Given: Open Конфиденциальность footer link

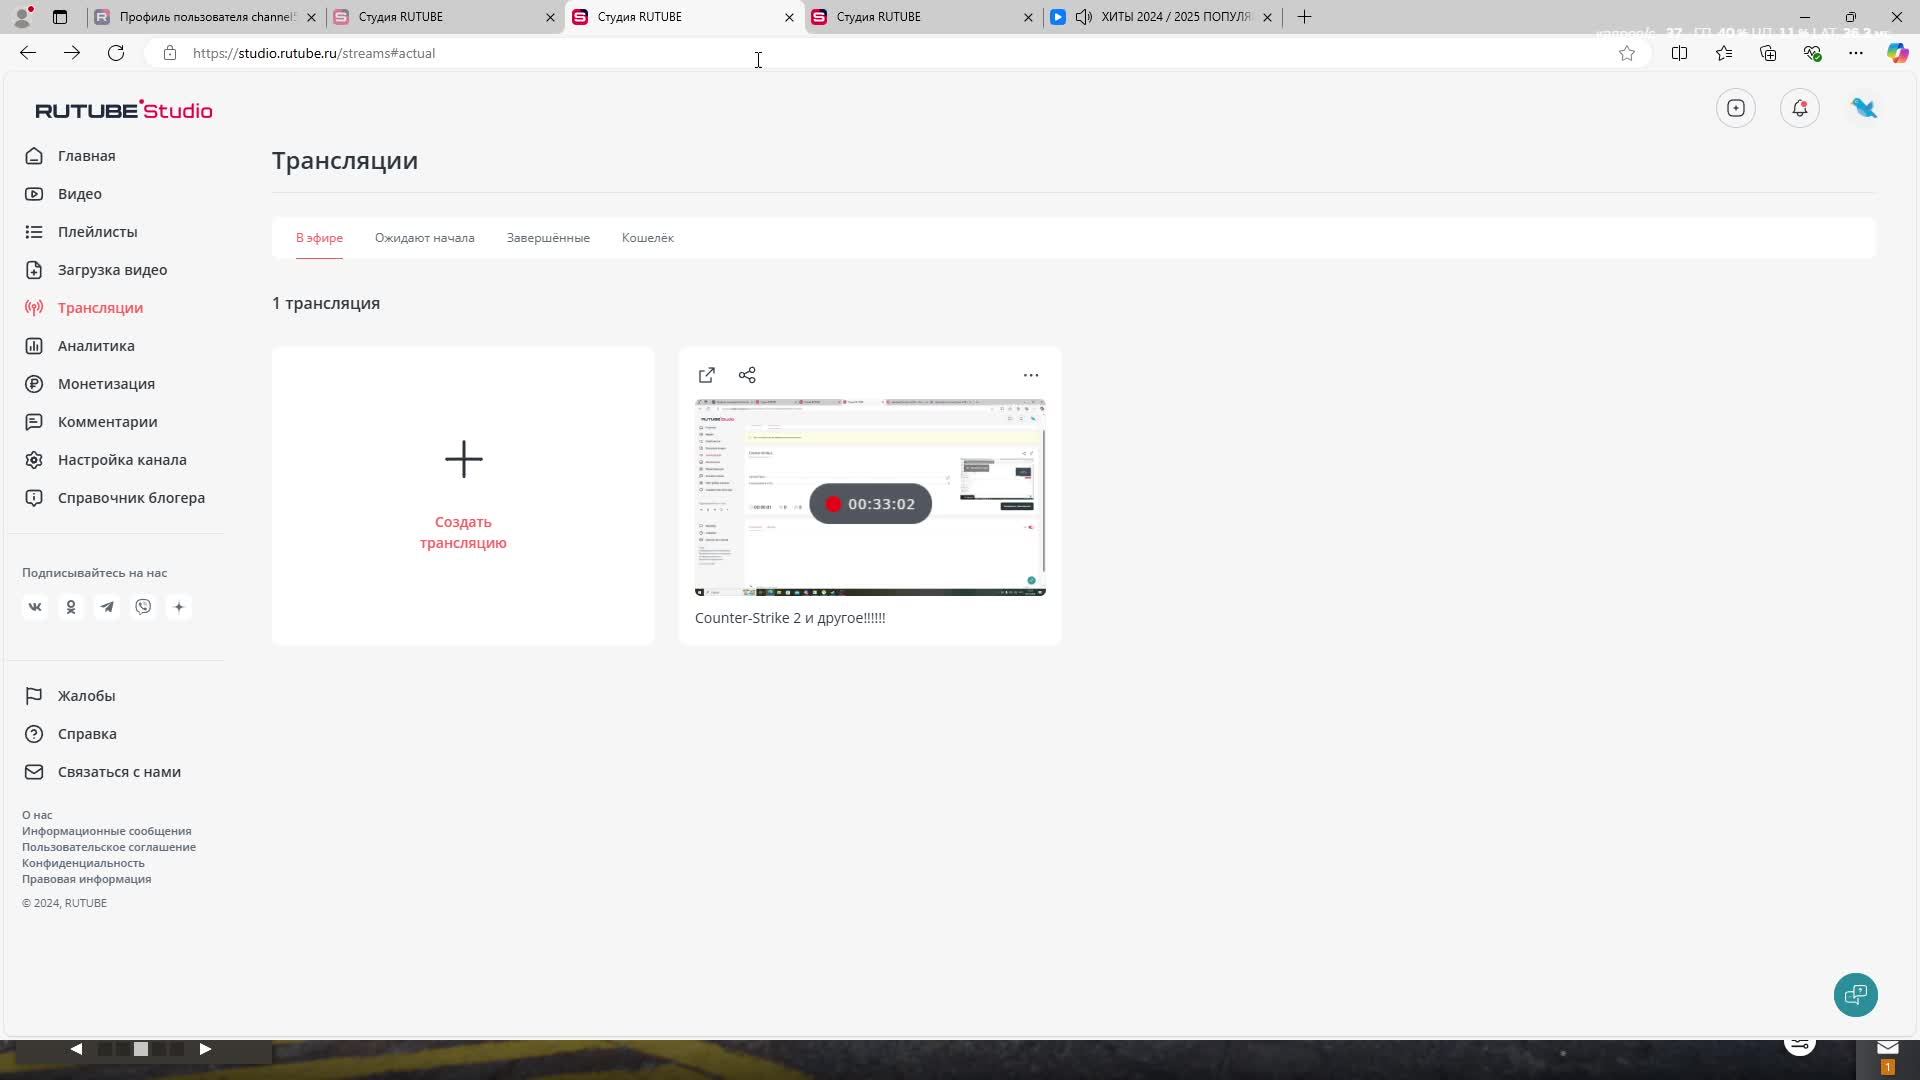Looking at the screenshot, I should coord(83,863).
